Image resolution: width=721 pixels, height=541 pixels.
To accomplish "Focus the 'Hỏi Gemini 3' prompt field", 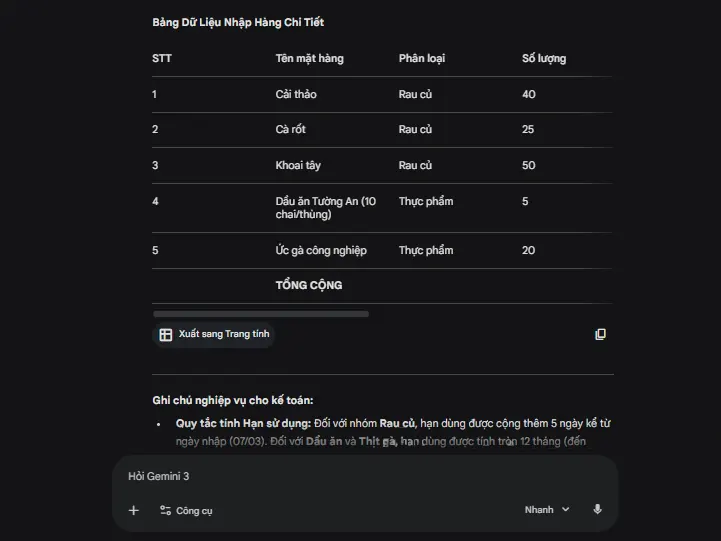I will click(360, 476).
